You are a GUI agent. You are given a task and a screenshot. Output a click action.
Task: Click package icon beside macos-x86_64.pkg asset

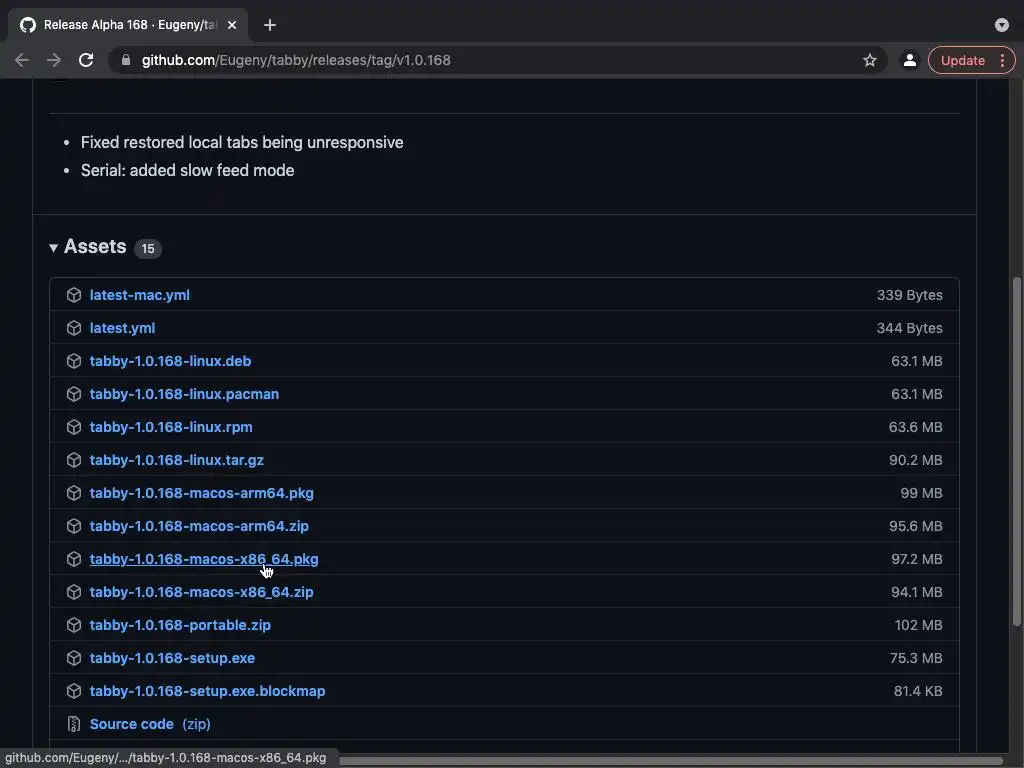(x=74, y=559)
